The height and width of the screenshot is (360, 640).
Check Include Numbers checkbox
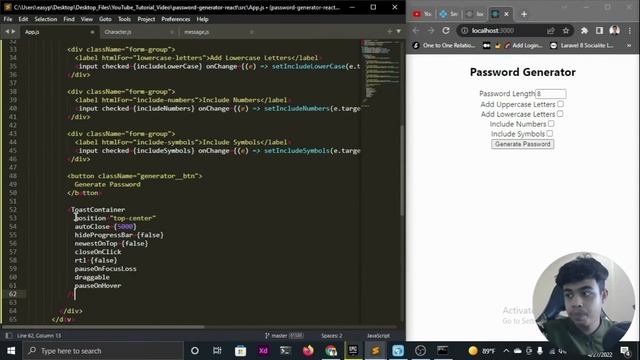pos(551,124)
